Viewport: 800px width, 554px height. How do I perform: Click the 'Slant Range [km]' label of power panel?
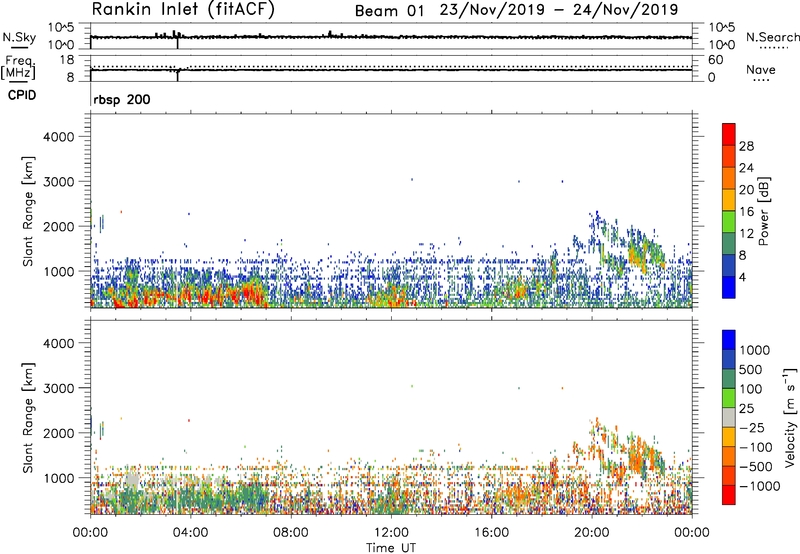point(28,211)
